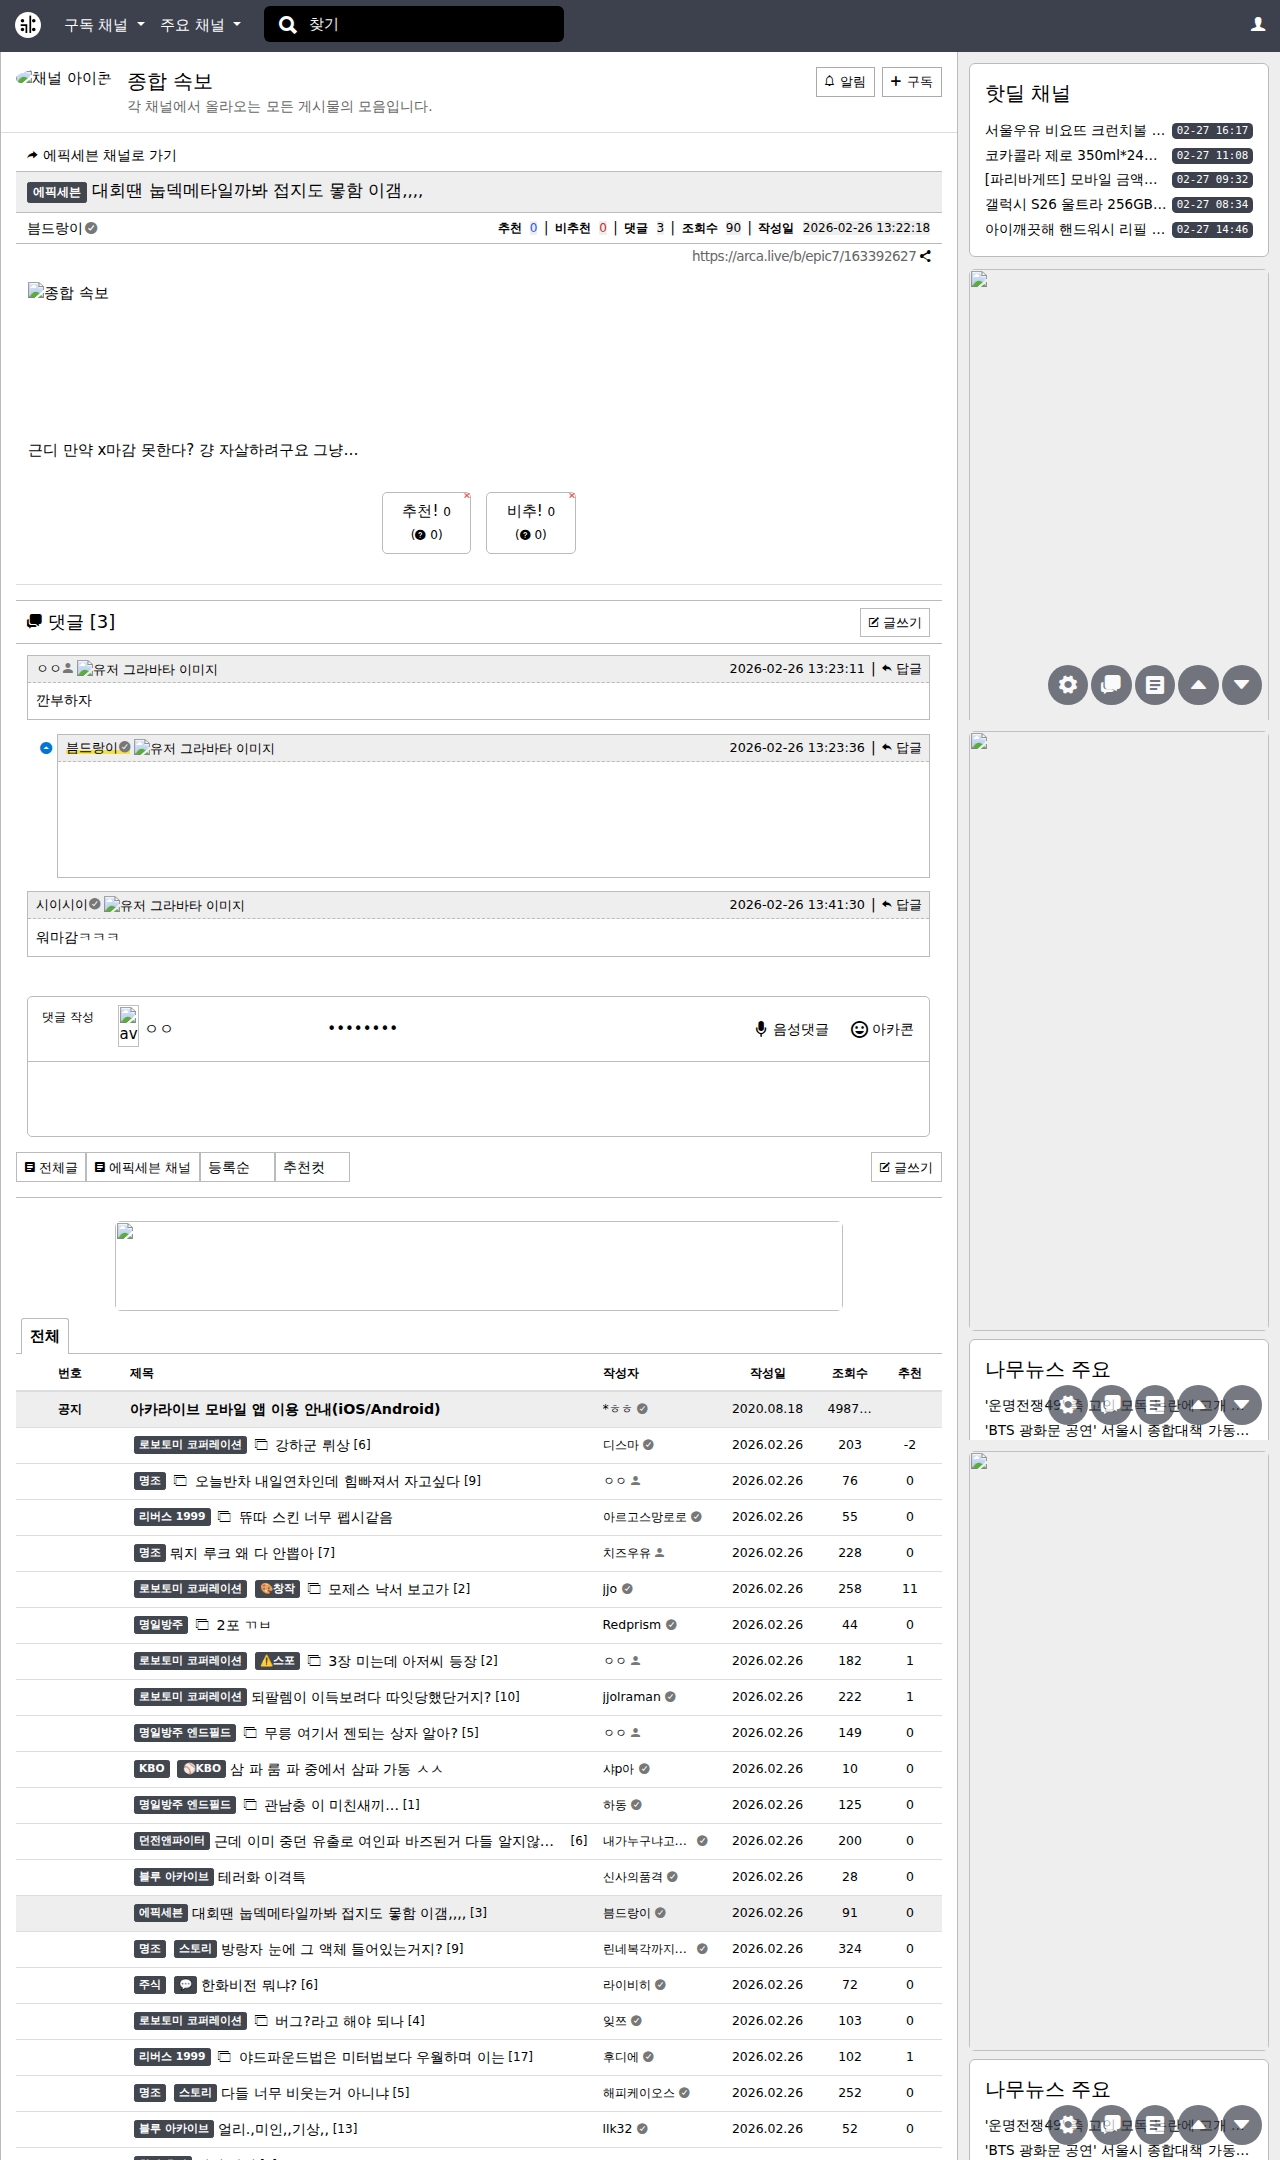Click the share icon beside post URL
This screenshot has width=1280, height=2160.
pyautogui.click(x=926, y=256)
